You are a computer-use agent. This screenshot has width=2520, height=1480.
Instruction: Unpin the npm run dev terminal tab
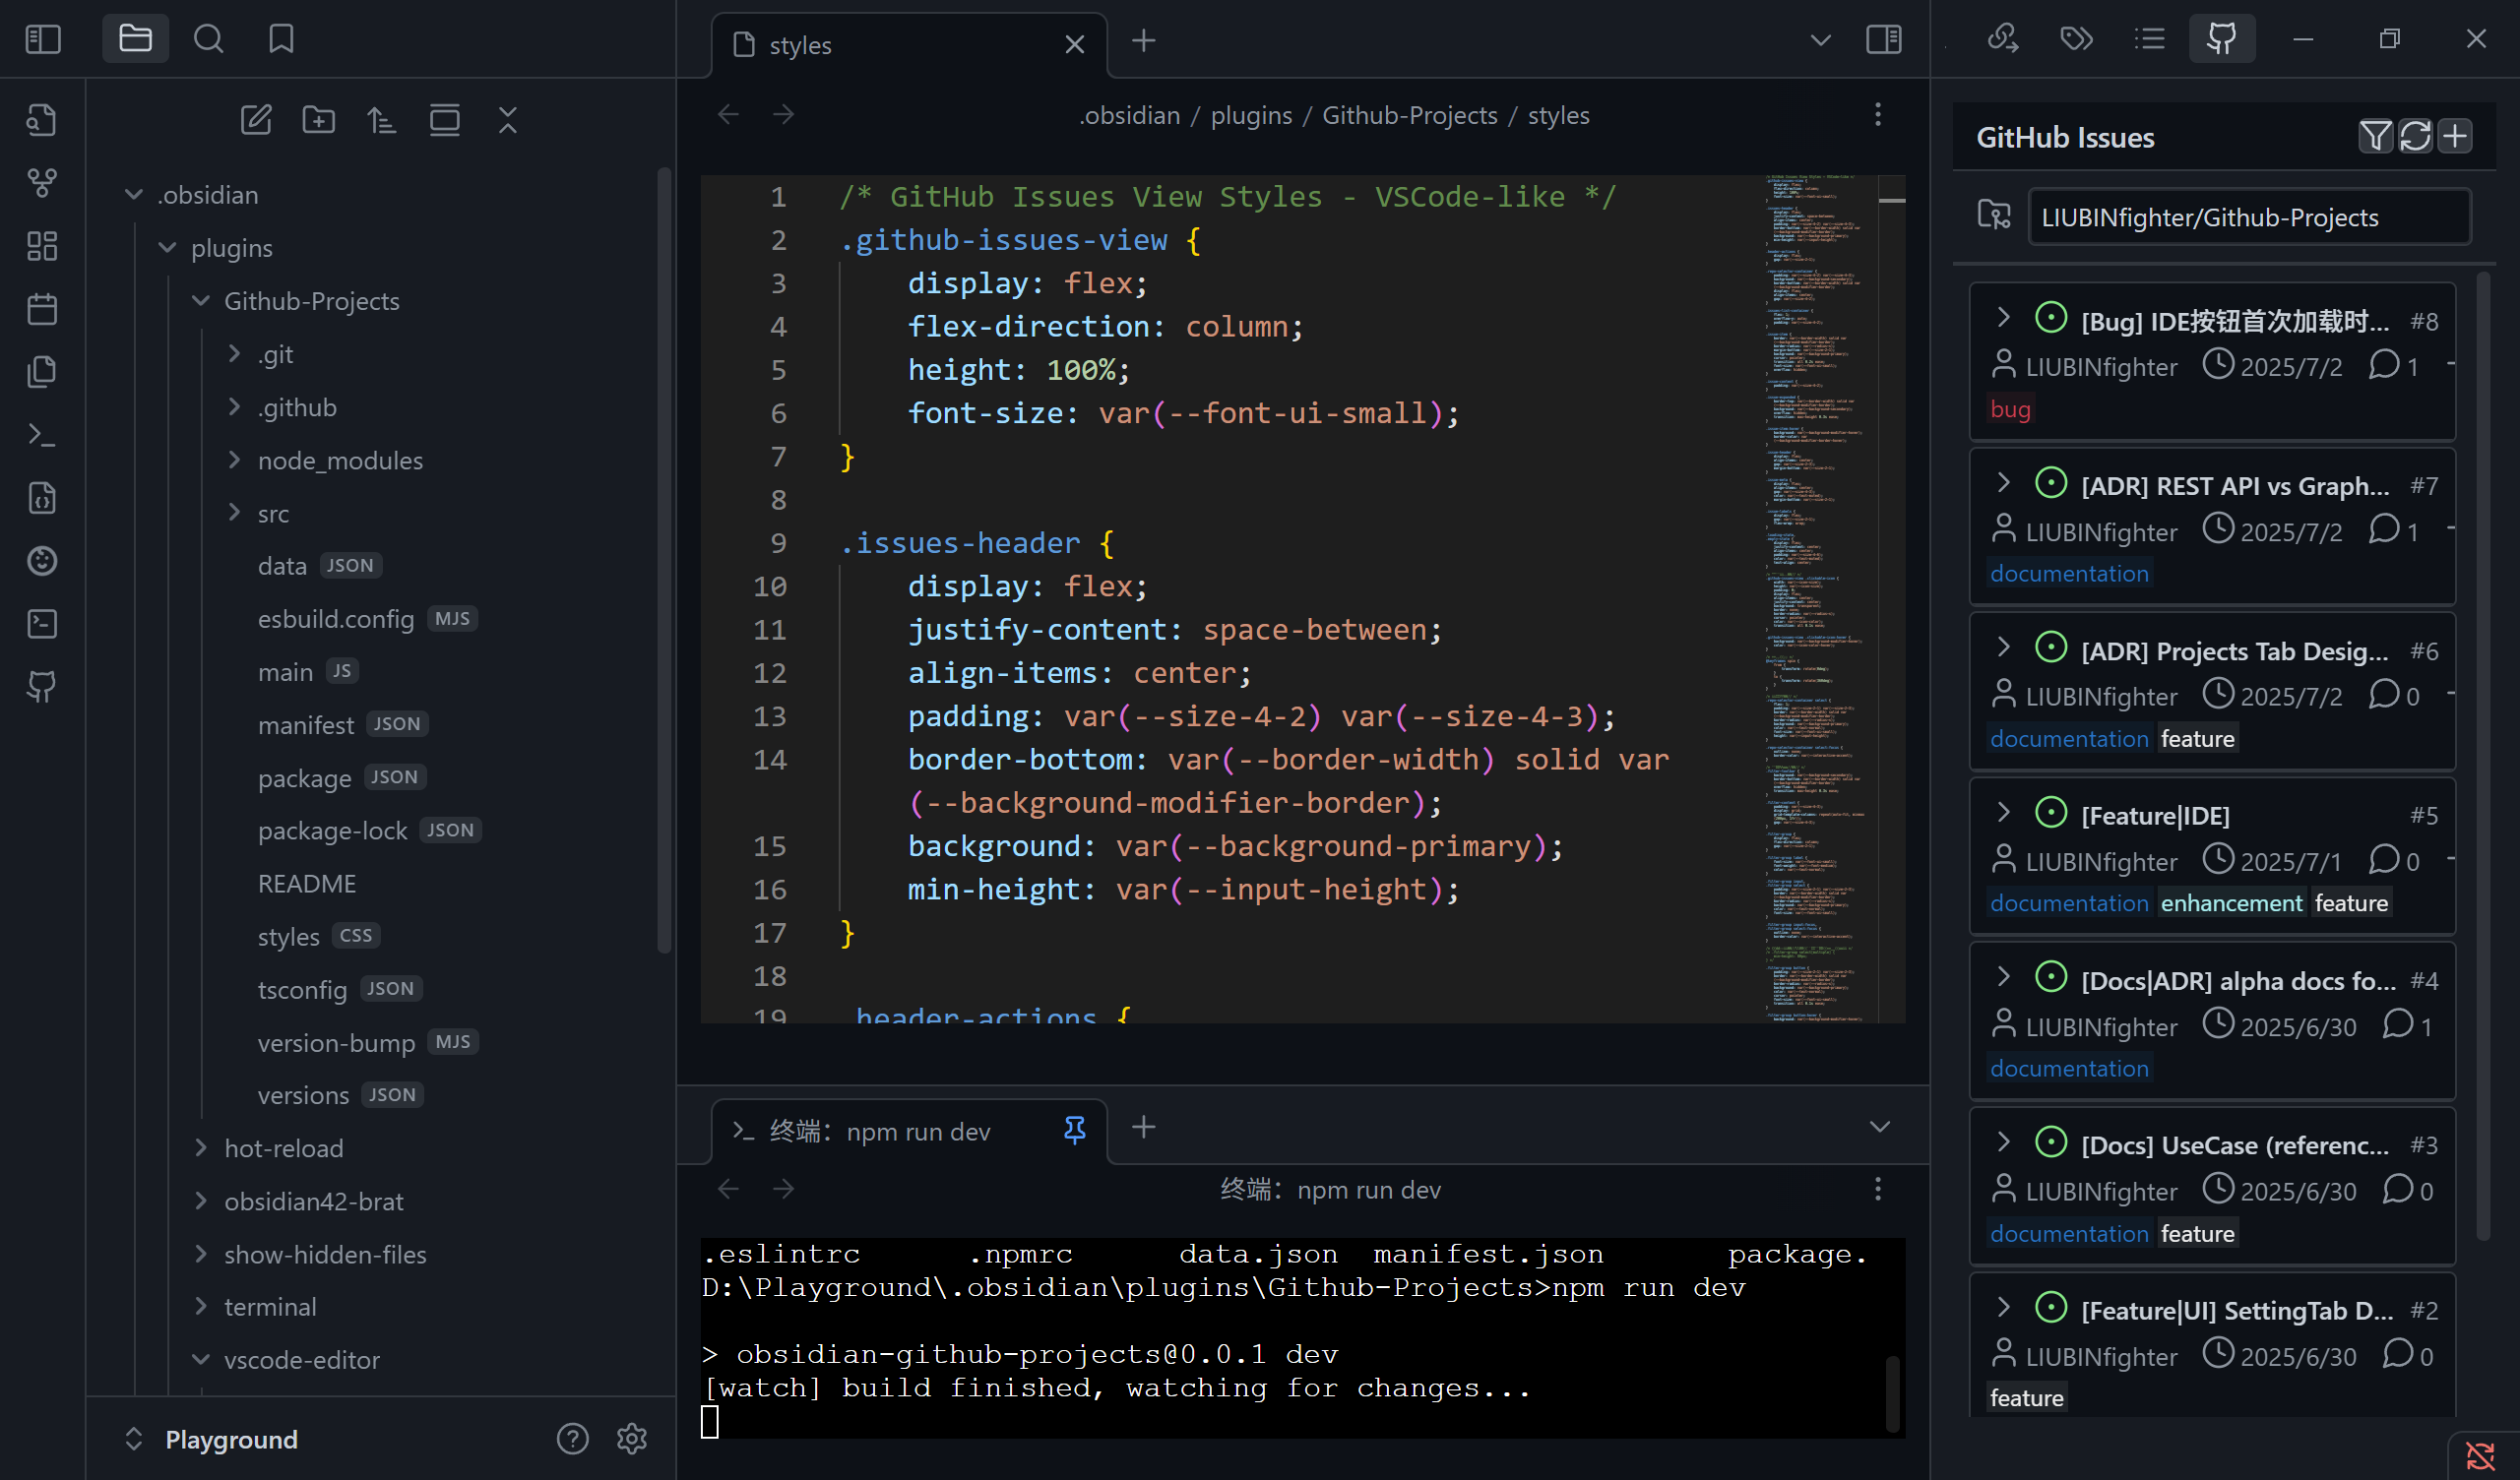pyautogui.click(x=1075, y=1131)
